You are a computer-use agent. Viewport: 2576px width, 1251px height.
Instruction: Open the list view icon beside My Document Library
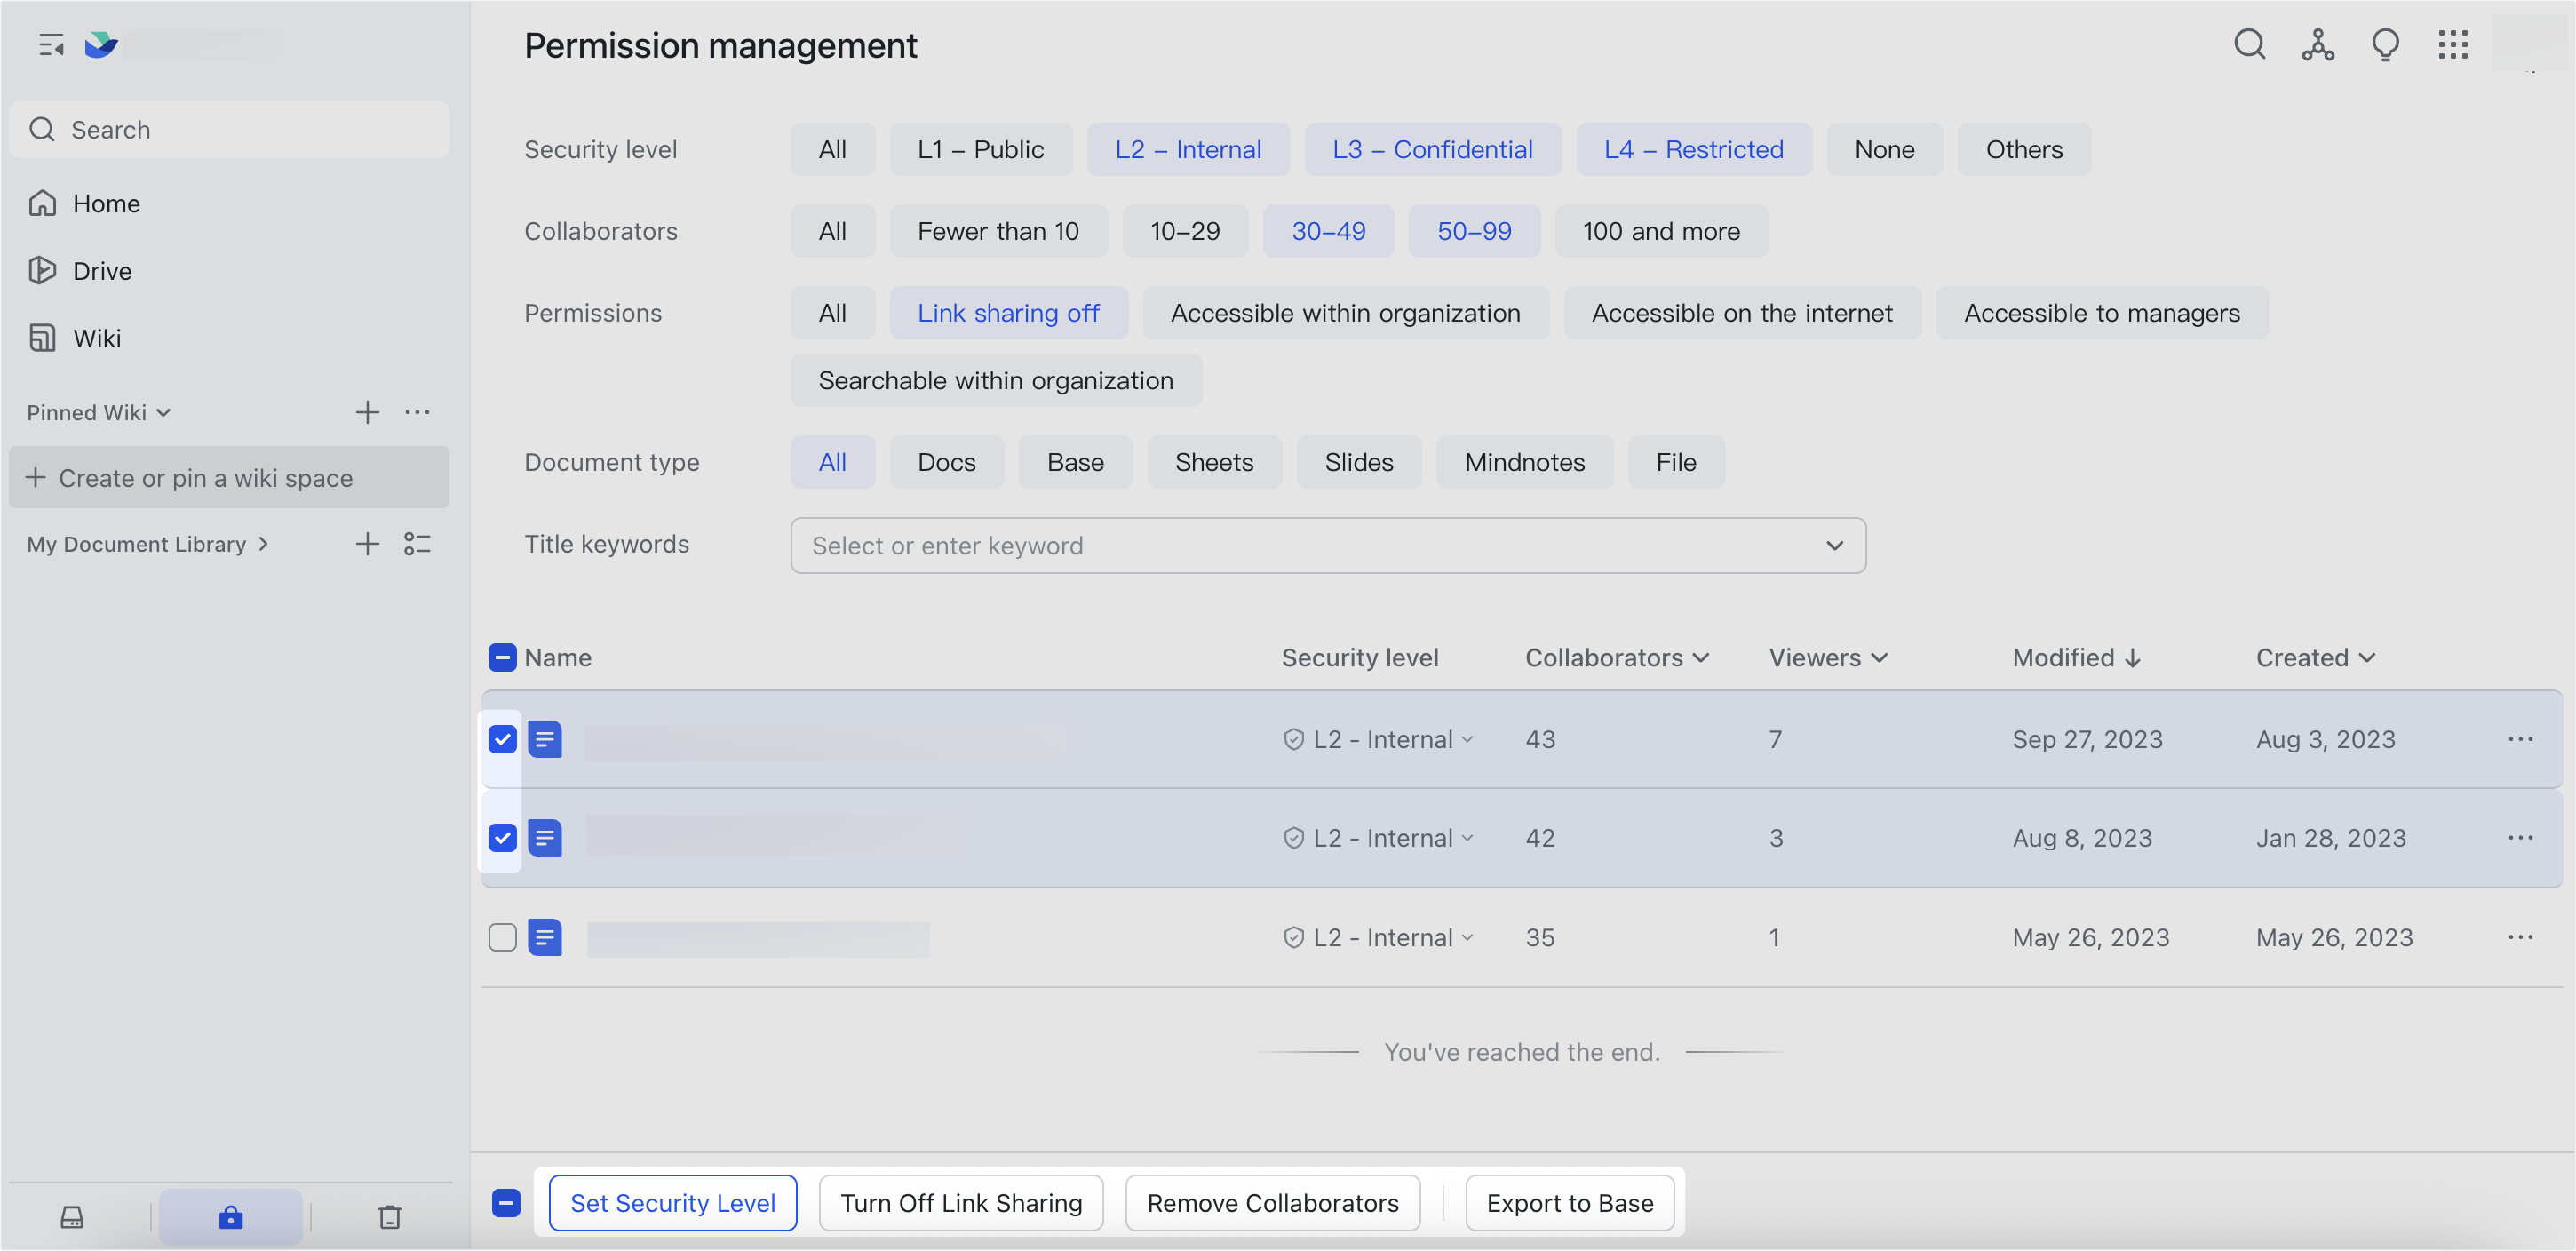[418, 544]
